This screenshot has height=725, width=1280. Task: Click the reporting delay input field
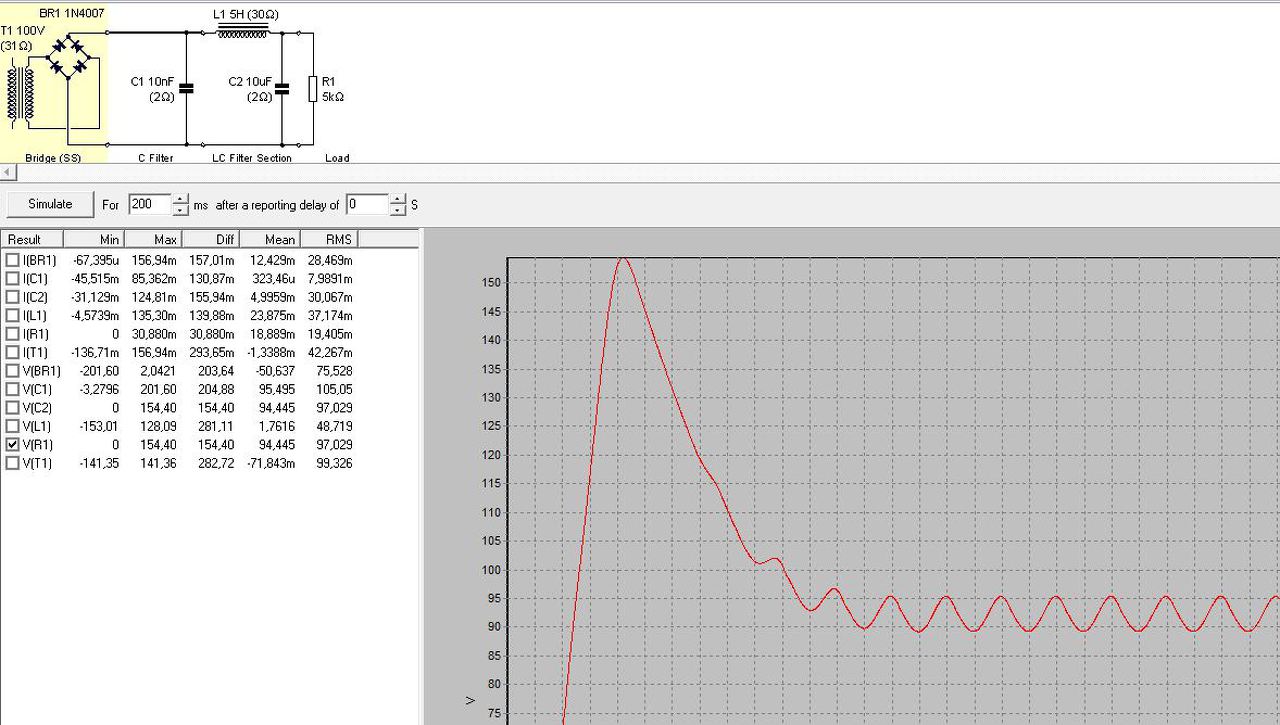(x=368, y=204)
